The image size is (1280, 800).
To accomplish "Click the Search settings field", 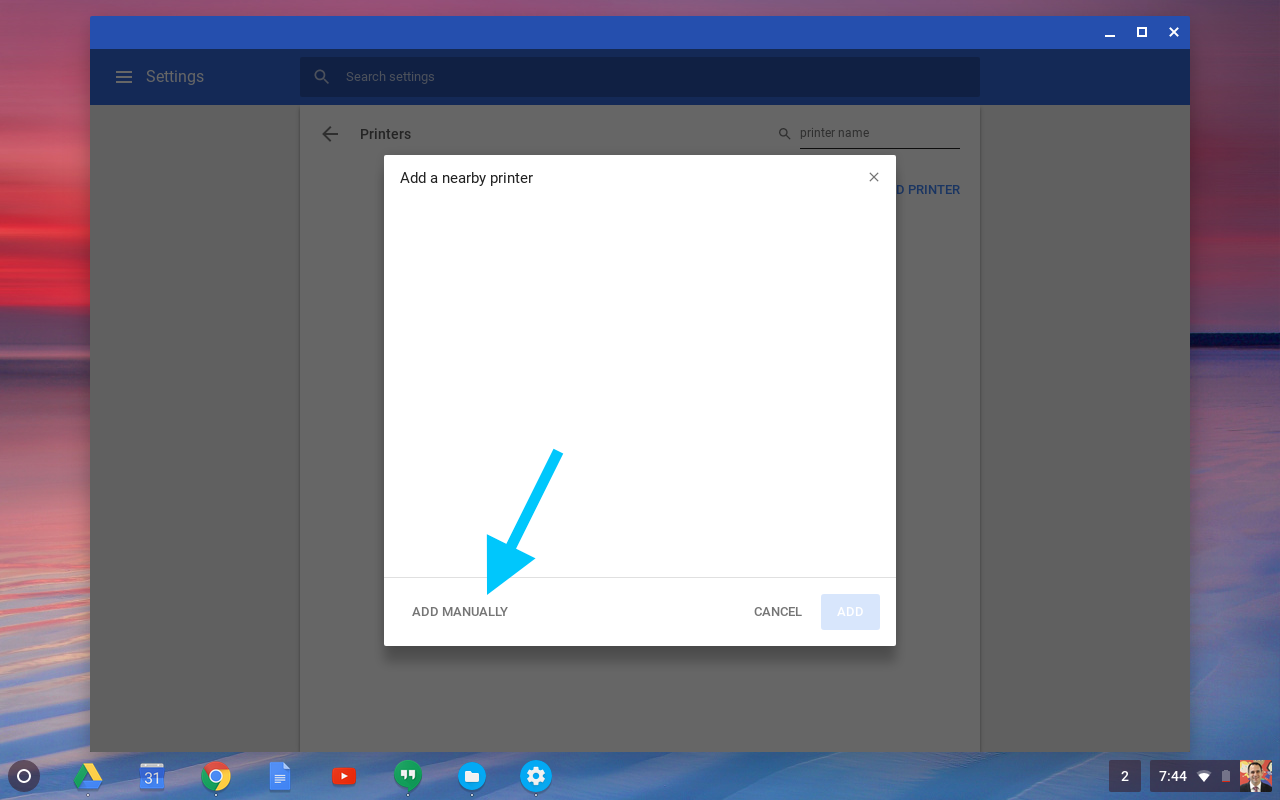I will 640,77.
